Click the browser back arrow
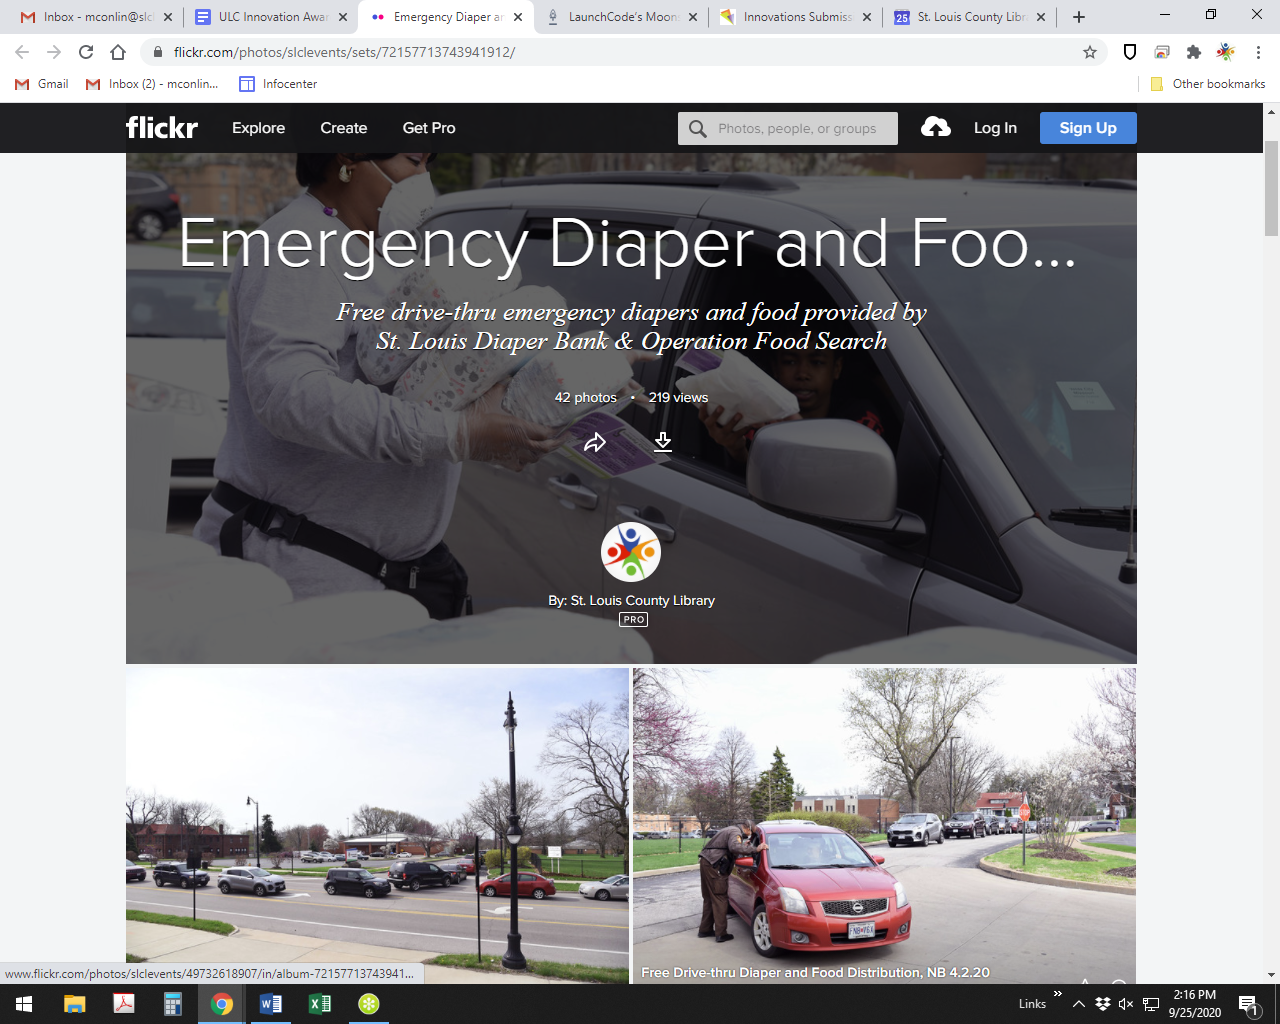 [x=22, y=52]
